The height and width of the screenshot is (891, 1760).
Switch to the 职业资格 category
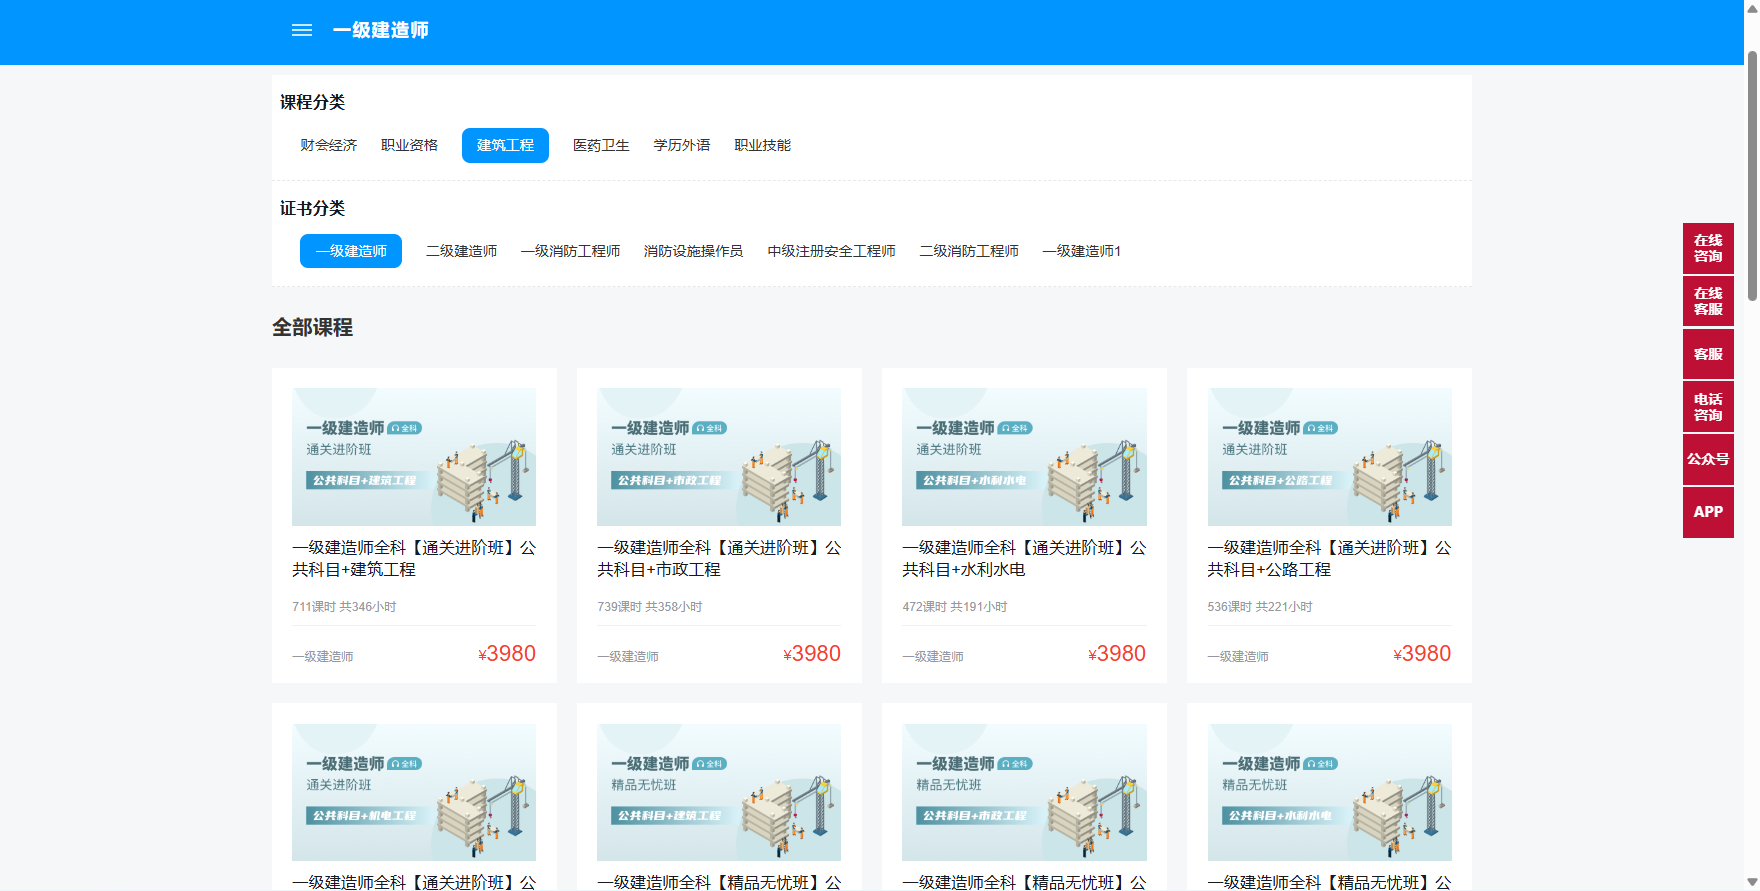[409, 145]
